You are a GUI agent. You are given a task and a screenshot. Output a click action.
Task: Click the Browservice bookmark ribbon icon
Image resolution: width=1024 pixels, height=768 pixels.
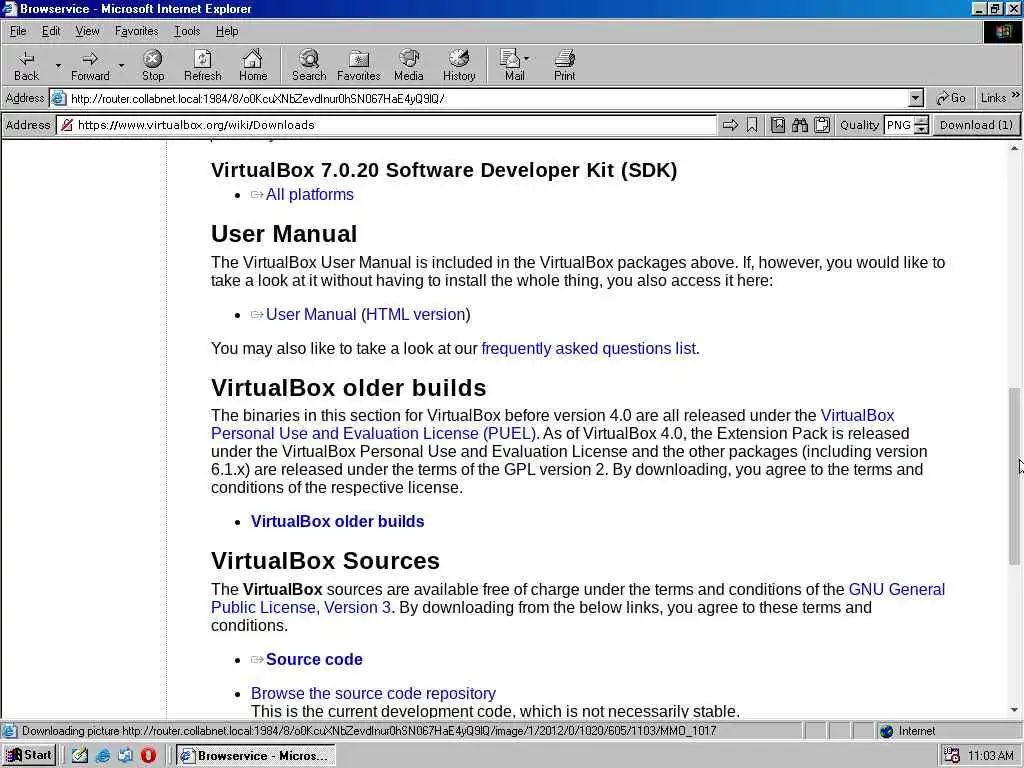752,125
